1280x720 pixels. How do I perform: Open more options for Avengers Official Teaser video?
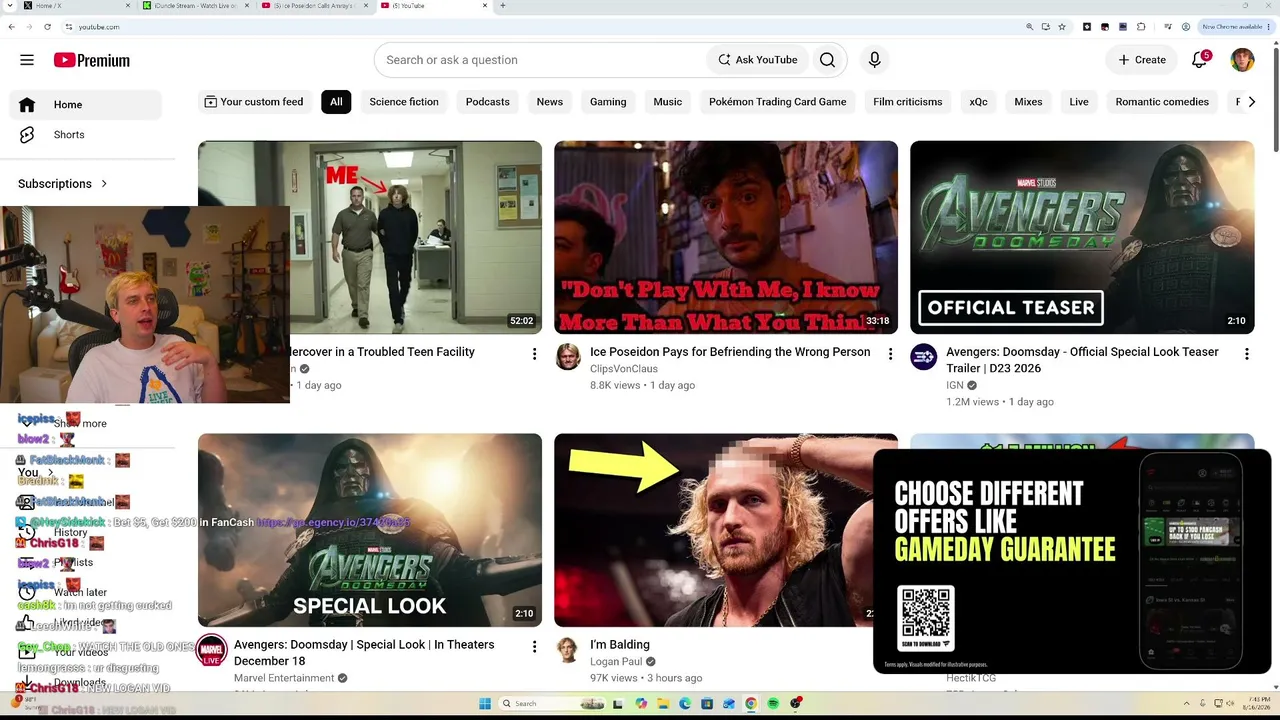pyautogui.click(x=1246, y=354)
